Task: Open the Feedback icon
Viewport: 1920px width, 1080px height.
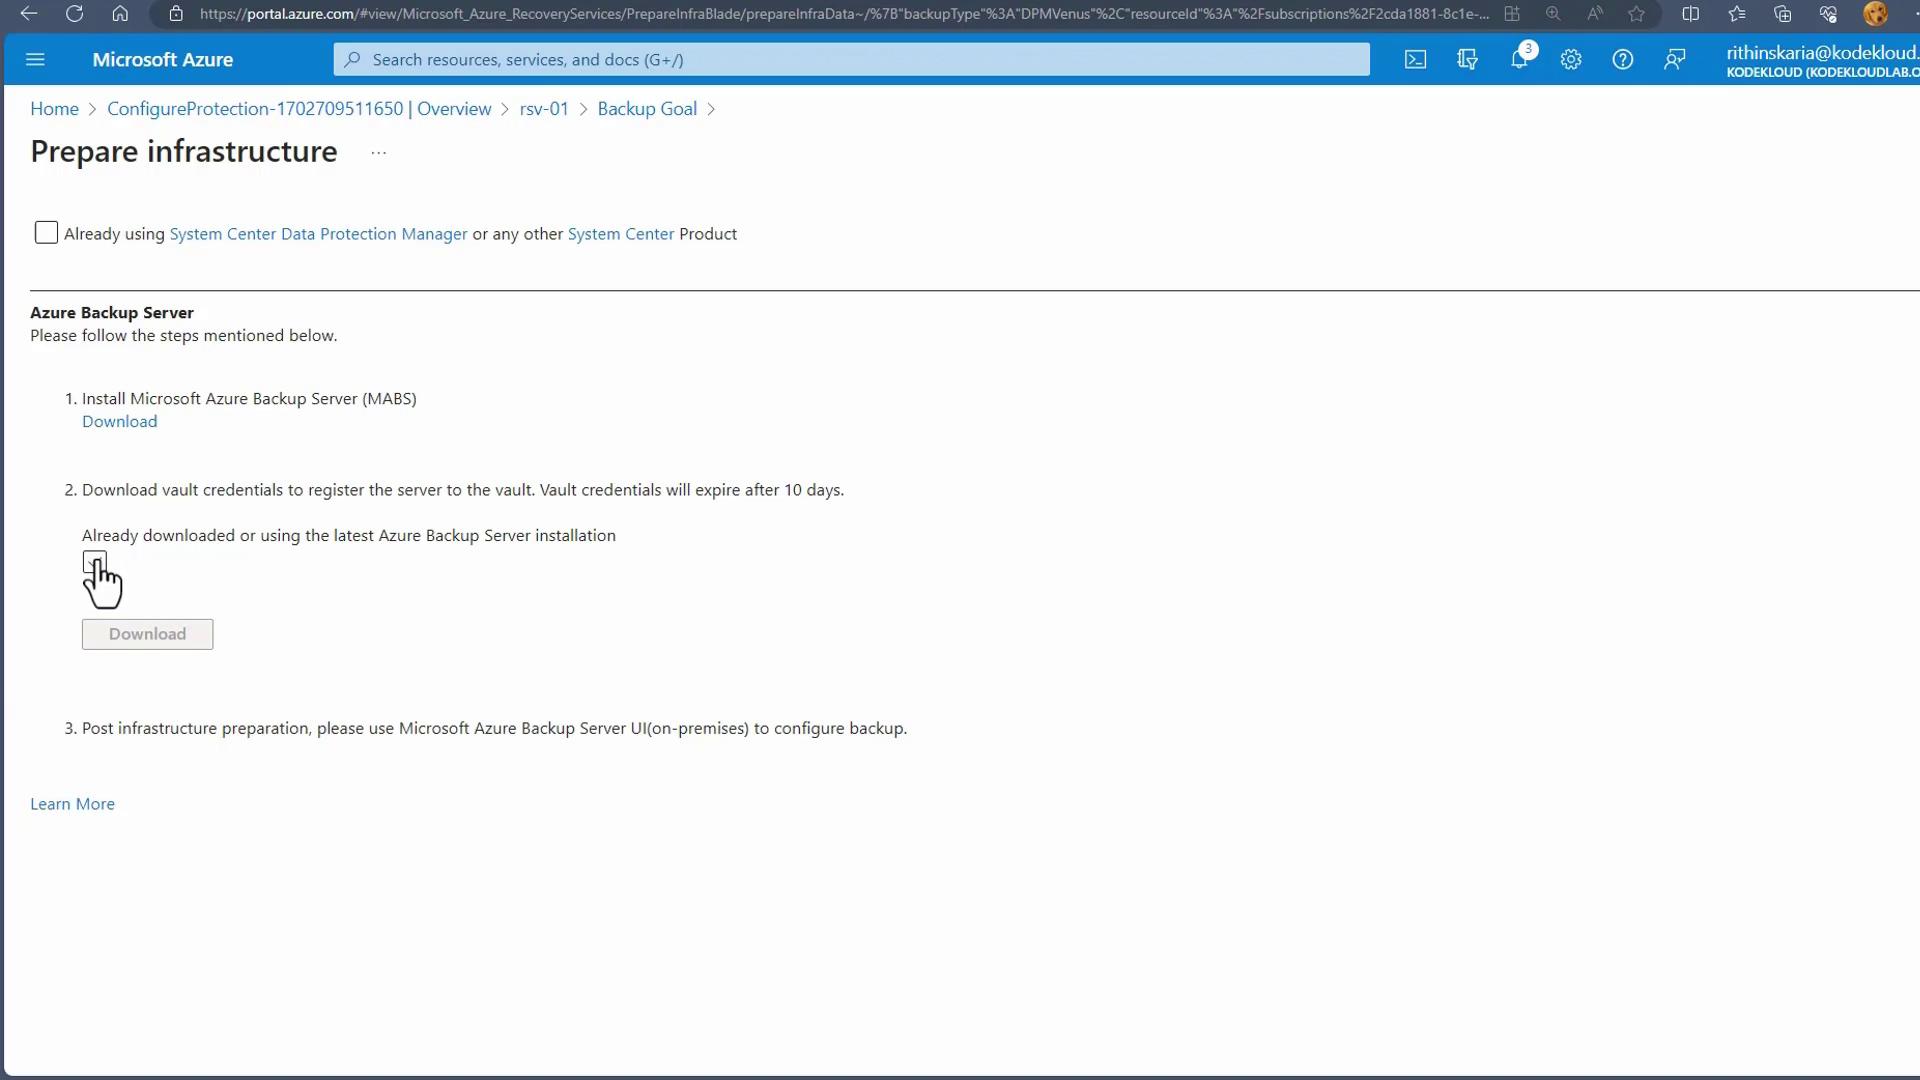Action: point(1675,60)
